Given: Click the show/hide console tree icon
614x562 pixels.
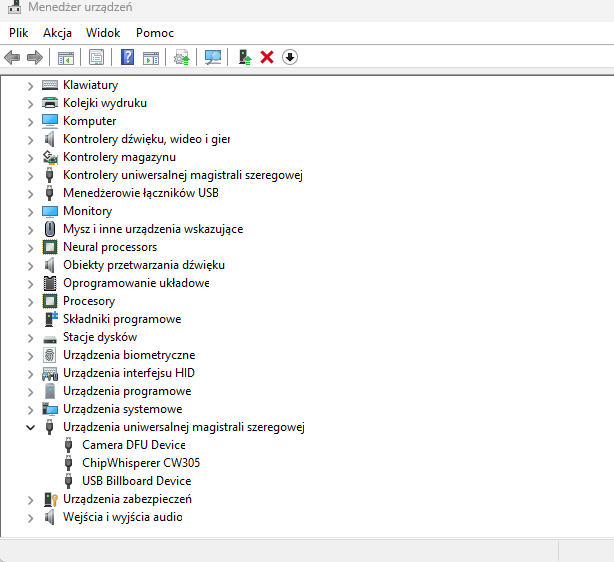Looking at the screenshot, I should tap(66, 57).
